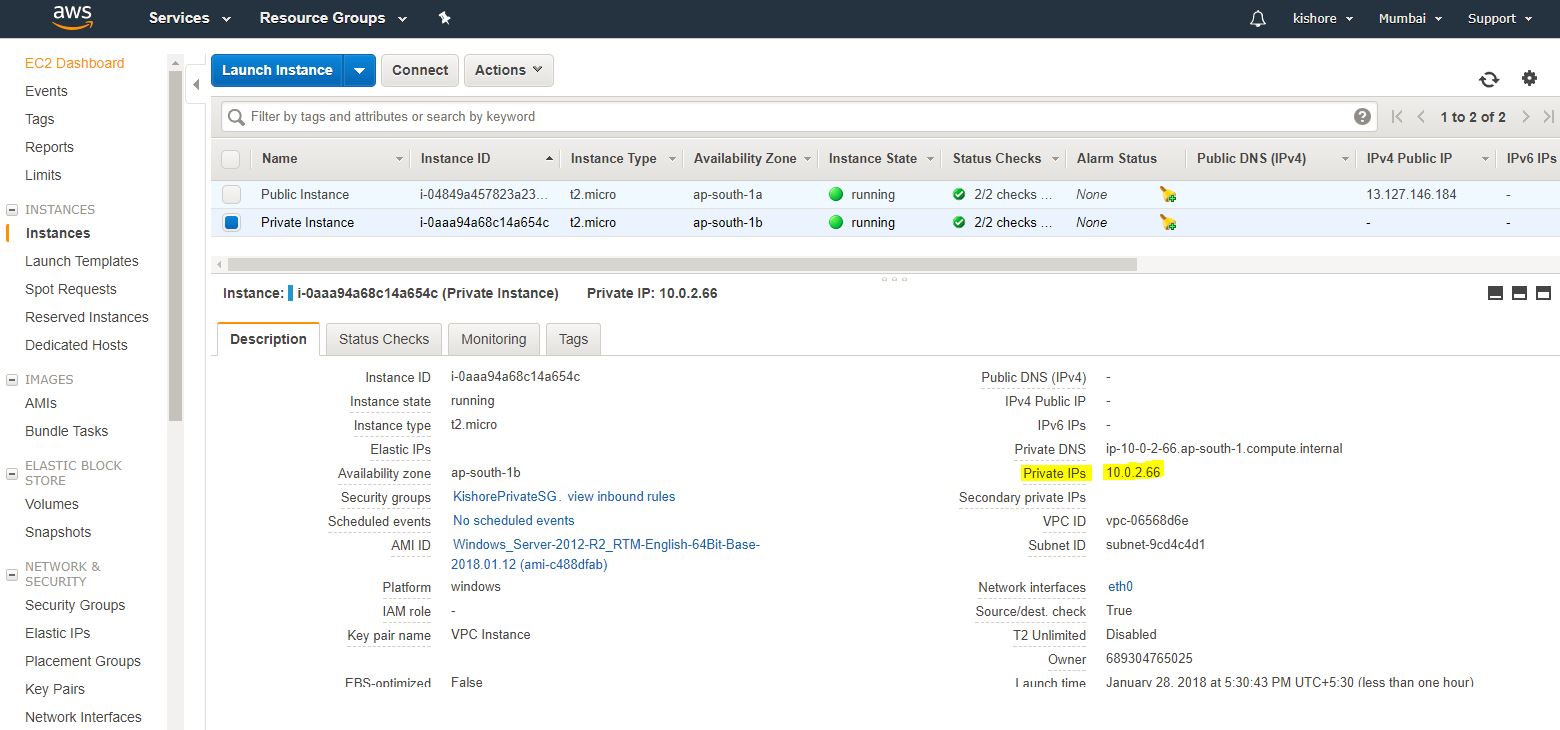Open table settings gear icon
The image size is (1560, 730).
pyautogui.click(x=1529, y=79)
